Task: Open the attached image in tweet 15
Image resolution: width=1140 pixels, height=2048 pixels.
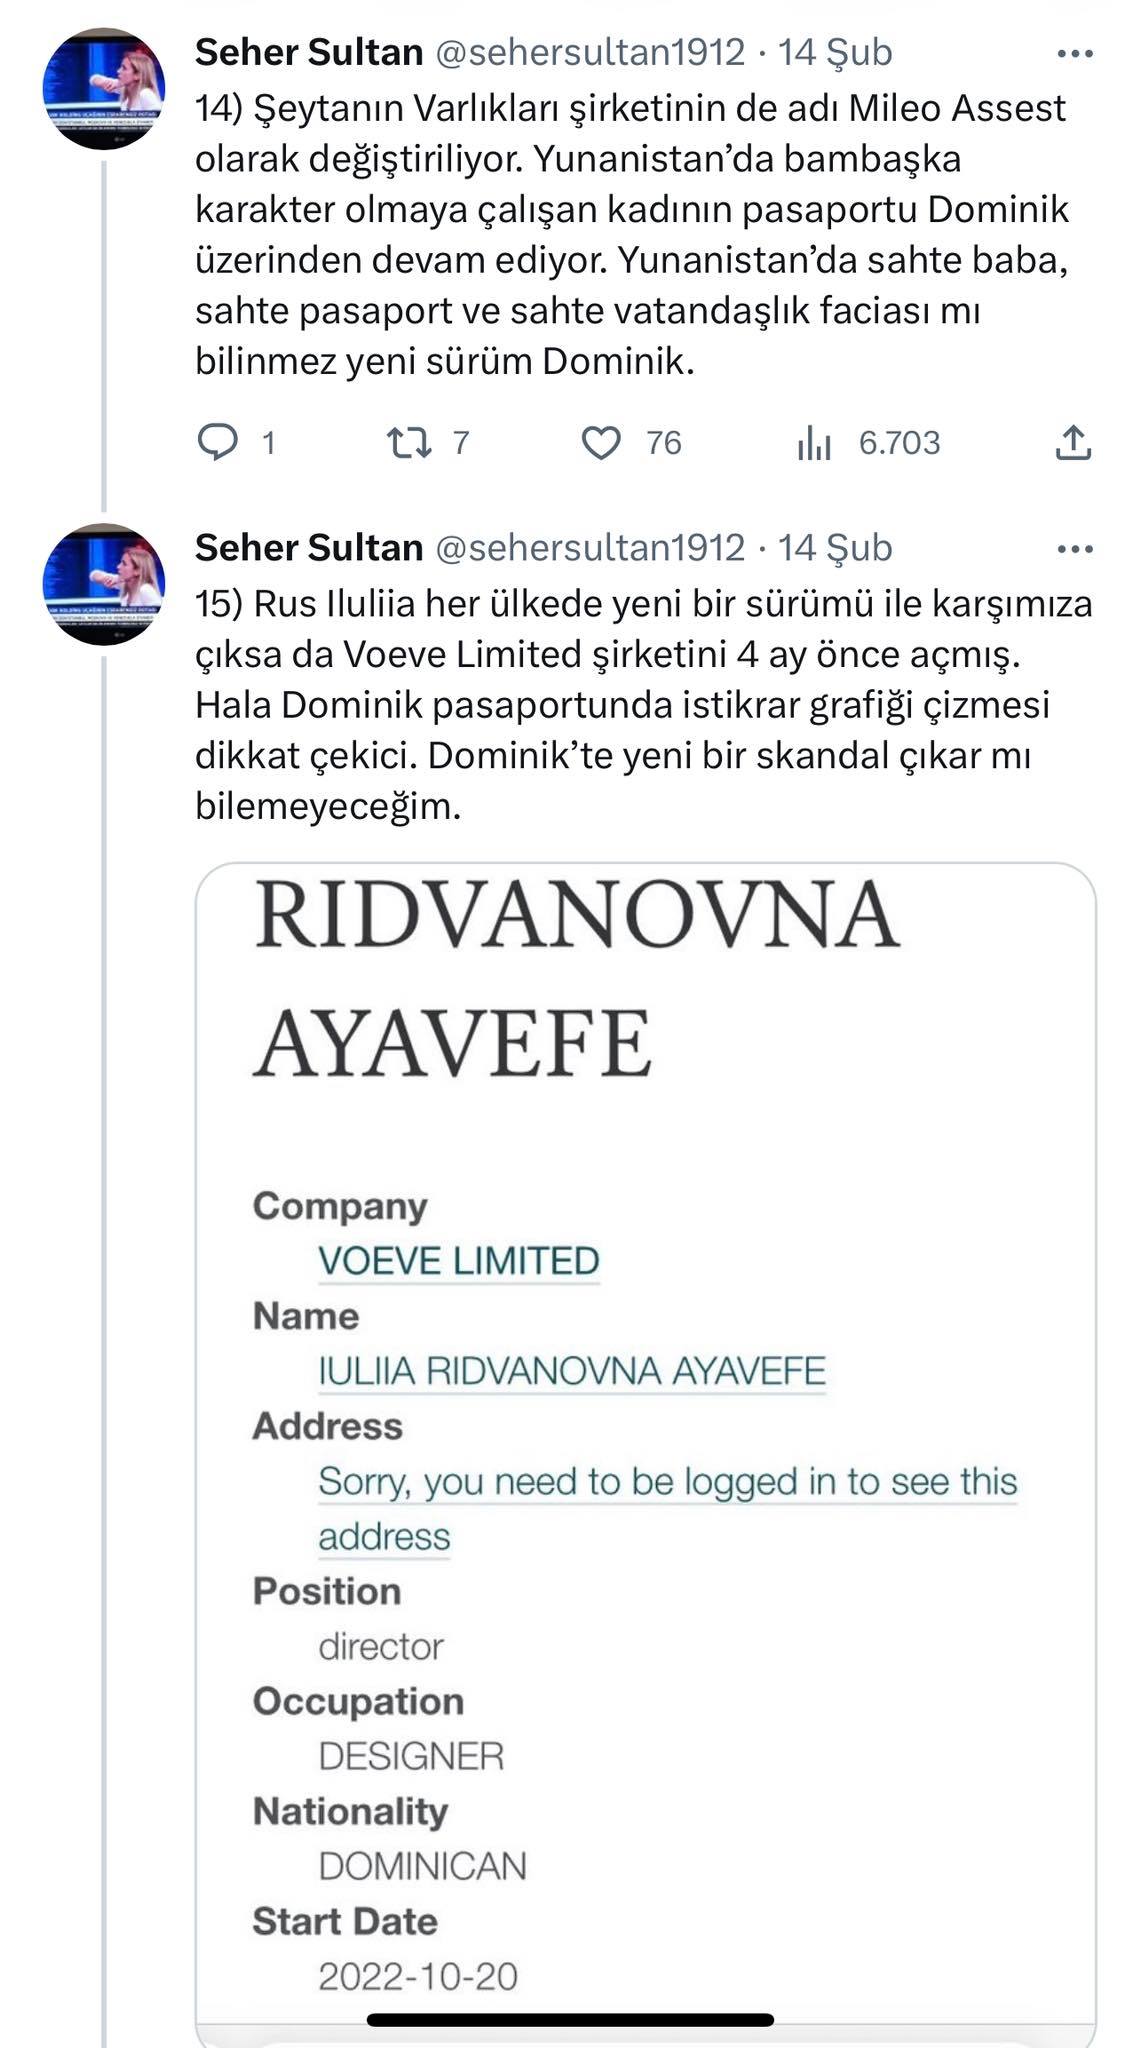Action: [645, 1100]
